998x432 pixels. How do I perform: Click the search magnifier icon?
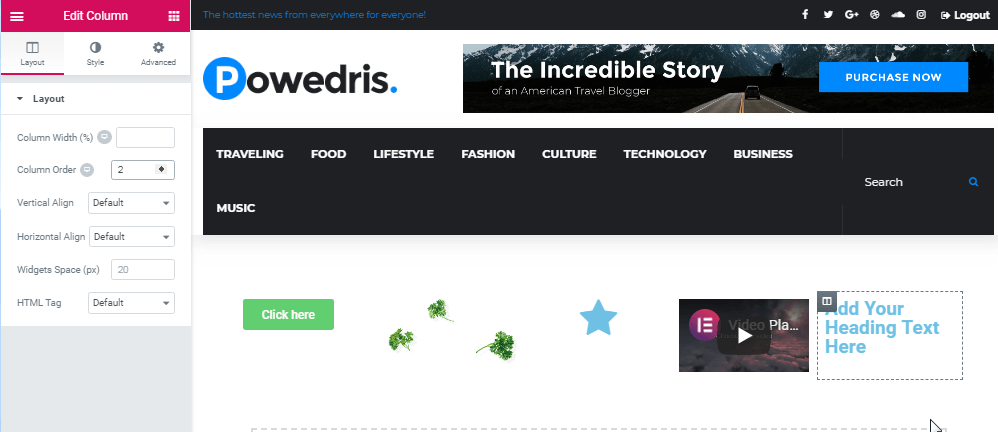973,182
